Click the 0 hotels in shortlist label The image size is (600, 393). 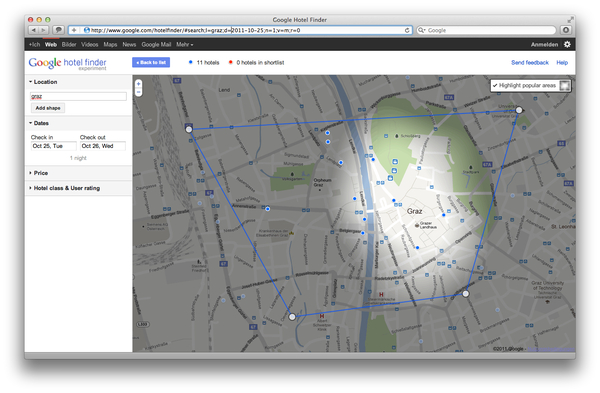pos(260,62)
